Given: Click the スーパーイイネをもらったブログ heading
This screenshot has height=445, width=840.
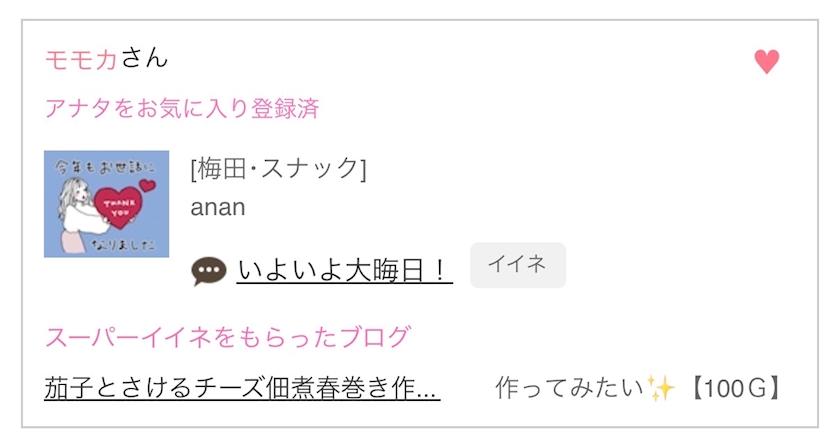Looking at the screenshot, I should tap(227, 336).
